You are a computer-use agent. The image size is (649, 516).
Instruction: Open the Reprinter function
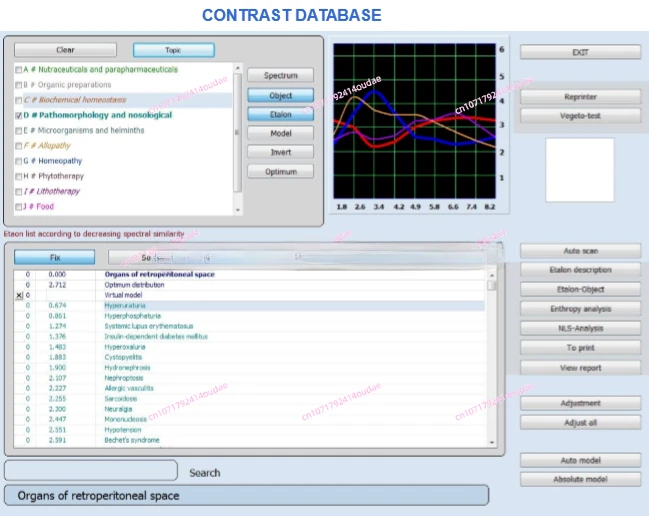580,96
